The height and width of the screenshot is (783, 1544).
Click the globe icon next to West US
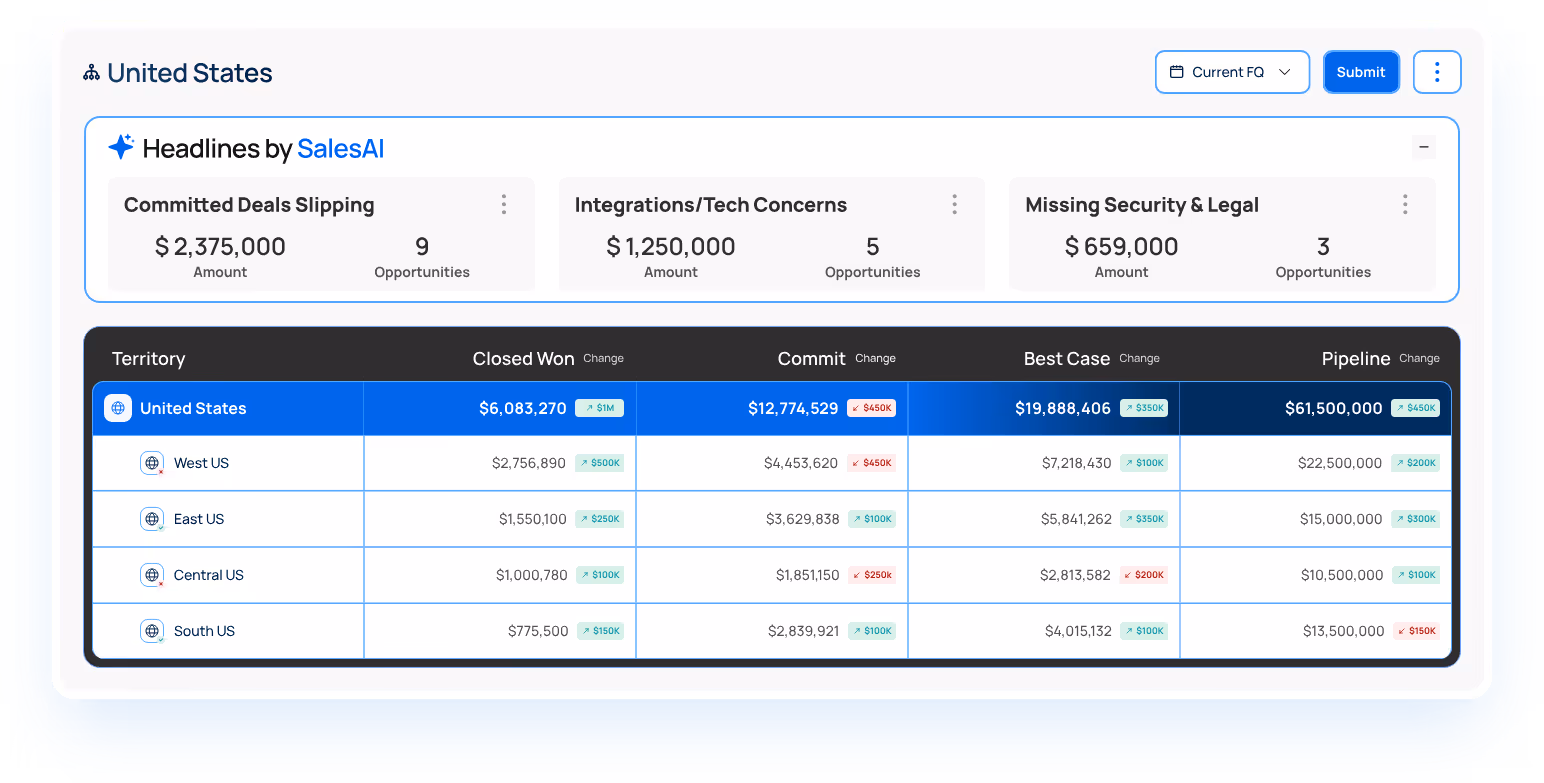pos(152,462)
